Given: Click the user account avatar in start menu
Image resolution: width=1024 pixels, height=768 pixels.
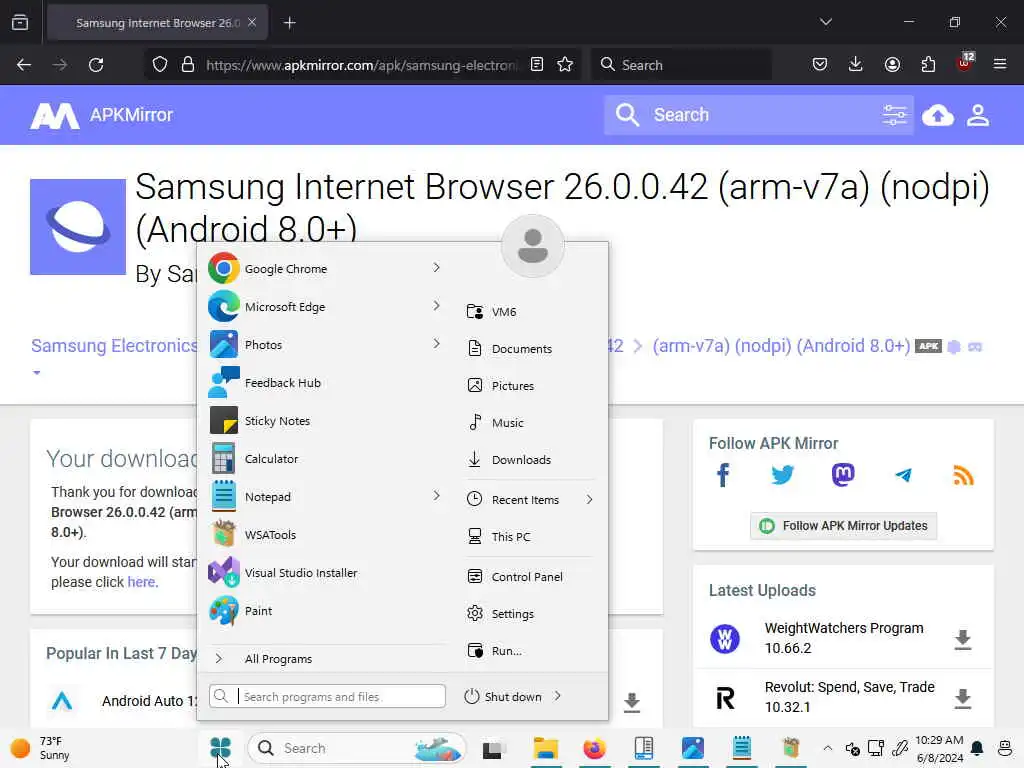Looking at the screenshot, I should pyautogui.click(x=532, y=246).
